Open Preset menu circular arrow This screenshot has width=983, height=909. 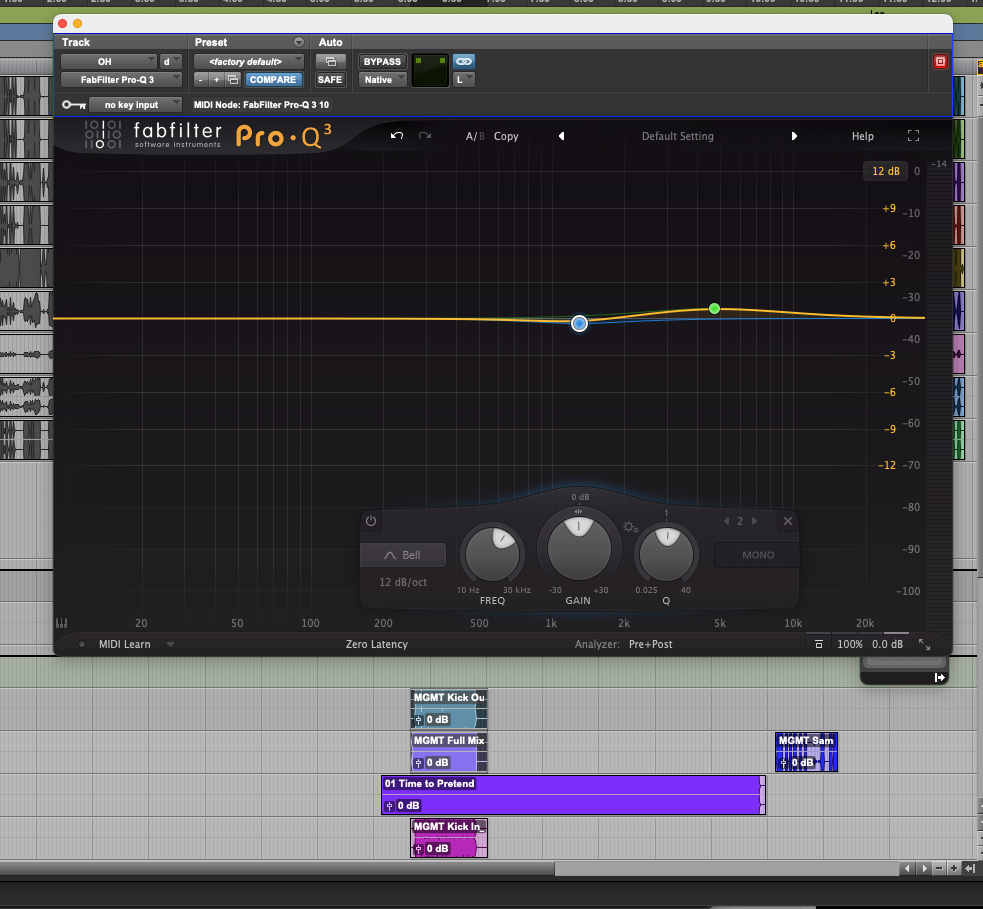tap(298, 42)
